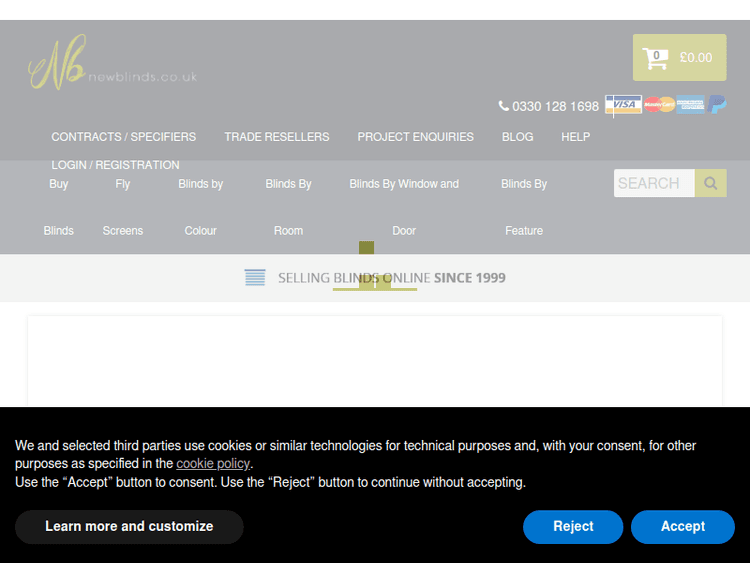Expand the Blinds By Room menu
750x563 pixels.
[x=289, y=207]
